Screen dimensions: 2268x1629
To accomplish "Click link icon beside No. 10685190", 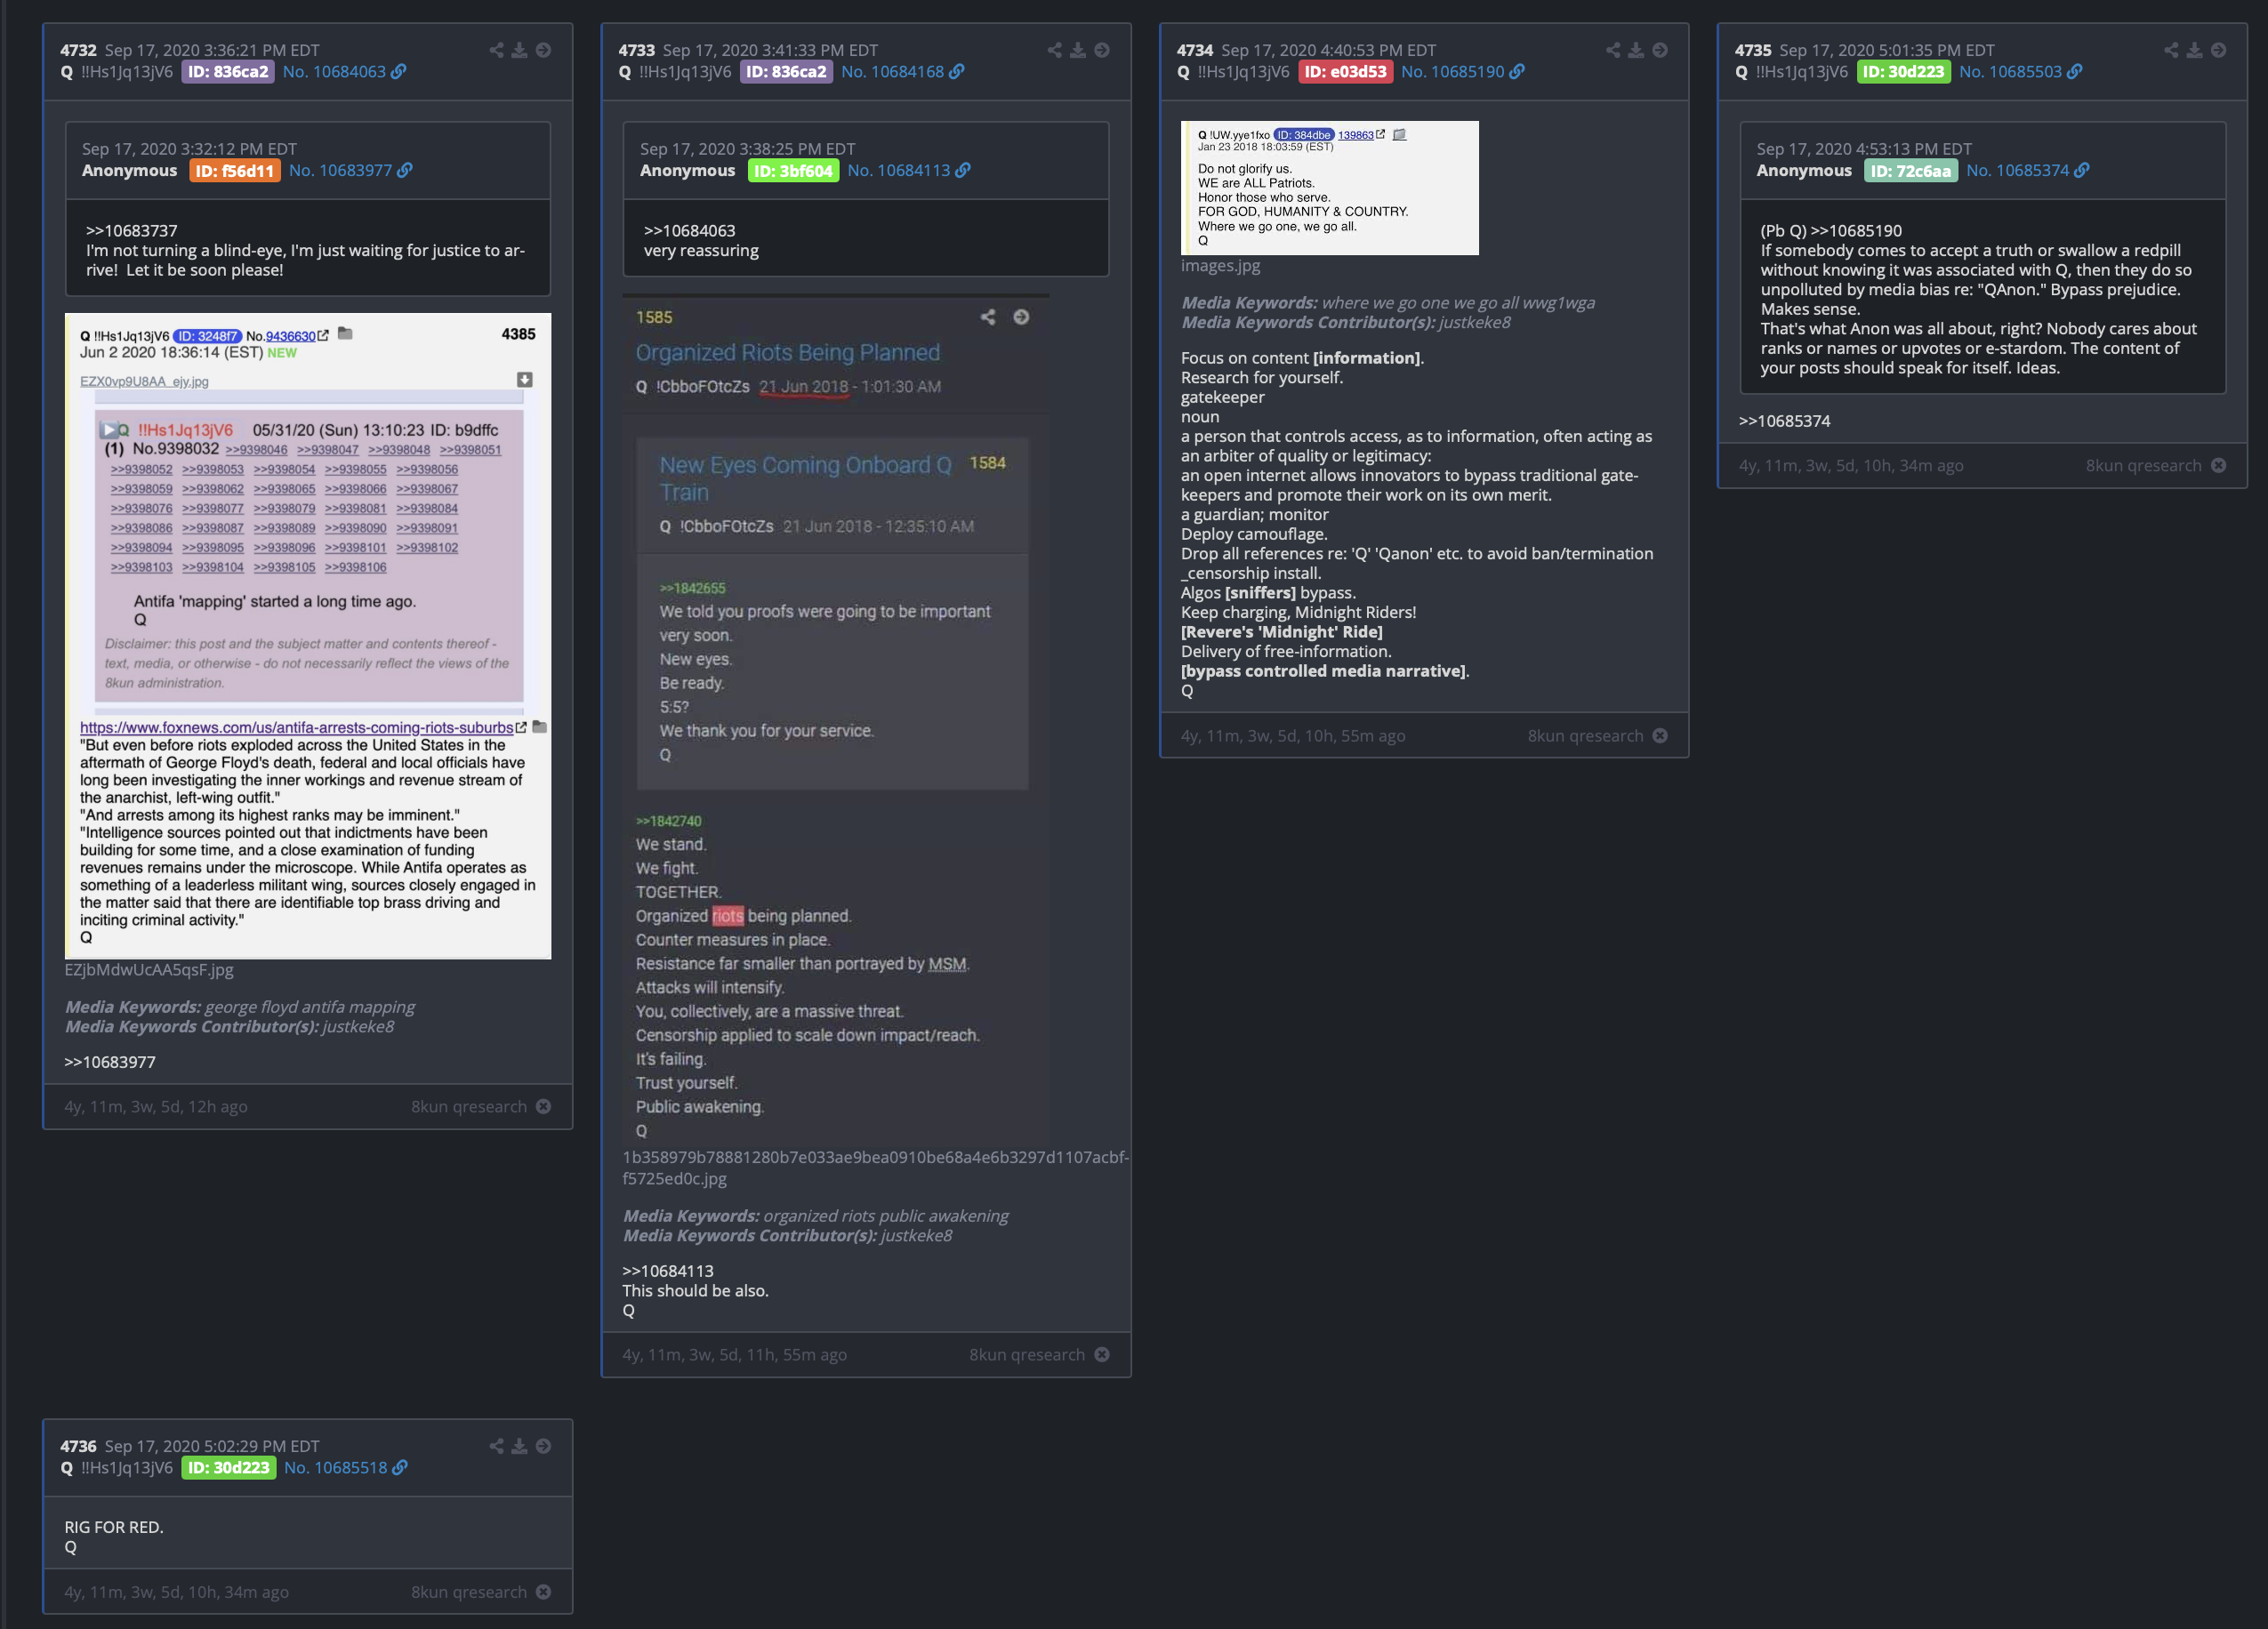I will click(1517, 72).
